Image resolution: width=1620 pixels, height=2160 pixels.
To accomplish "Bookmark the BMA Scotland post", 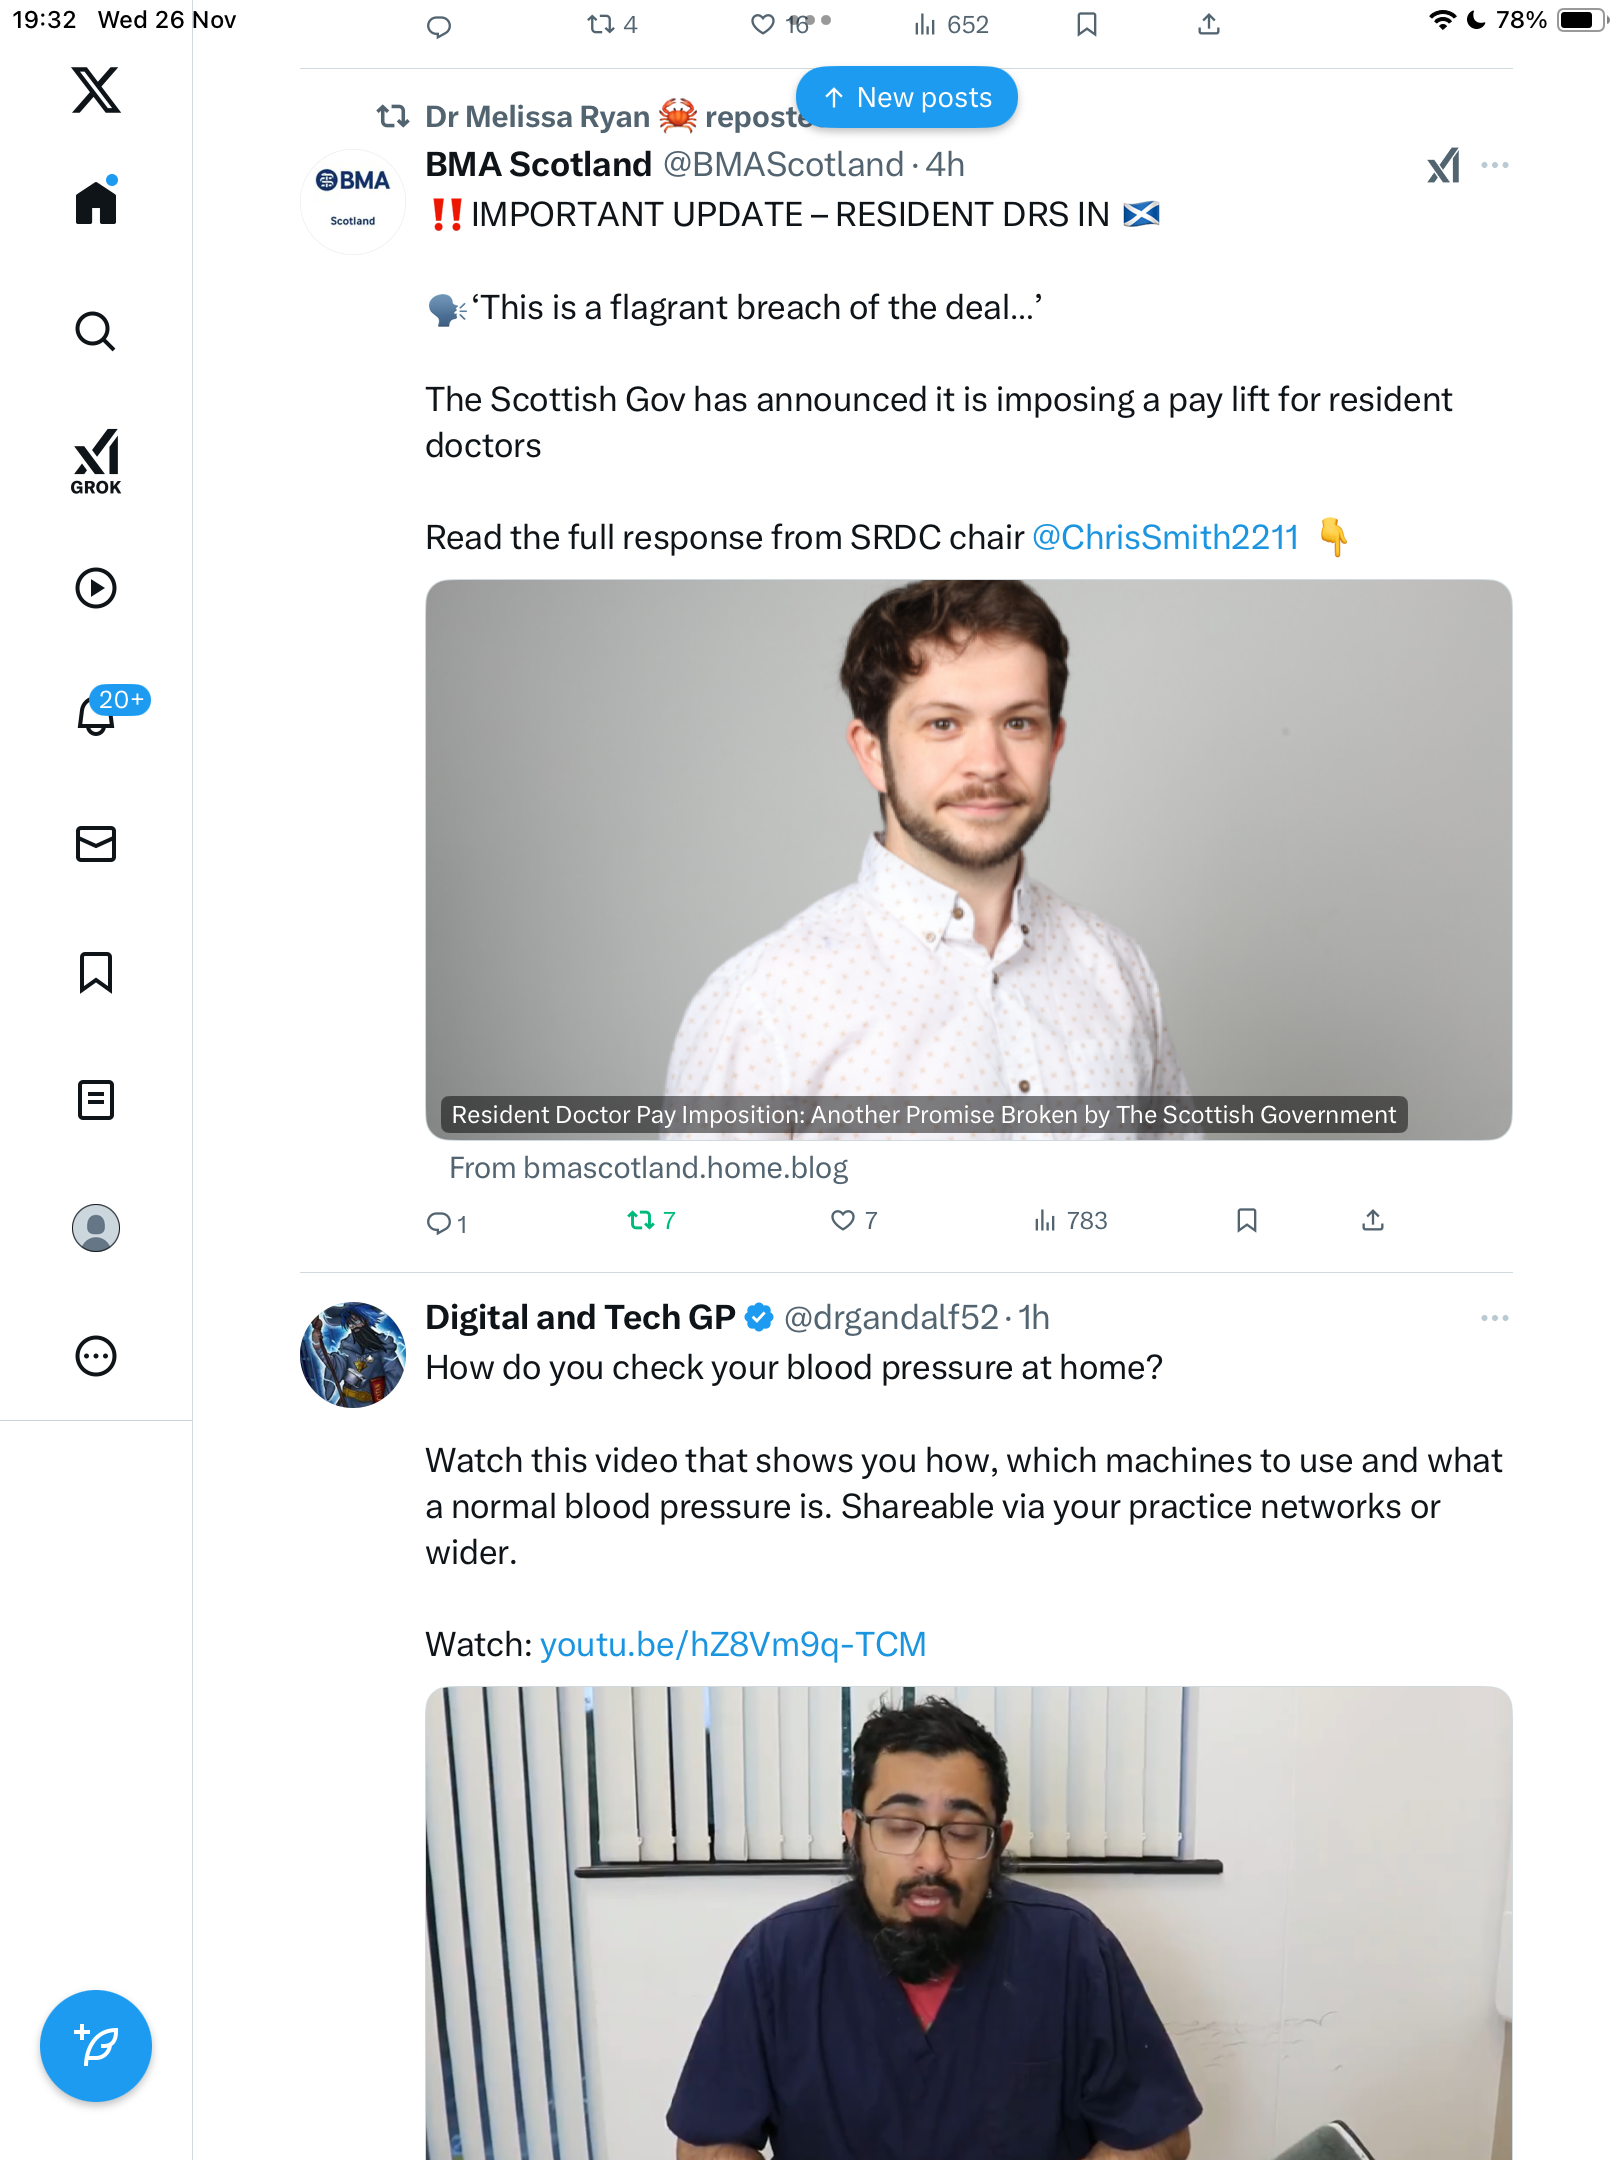I will (1247, 1220).
